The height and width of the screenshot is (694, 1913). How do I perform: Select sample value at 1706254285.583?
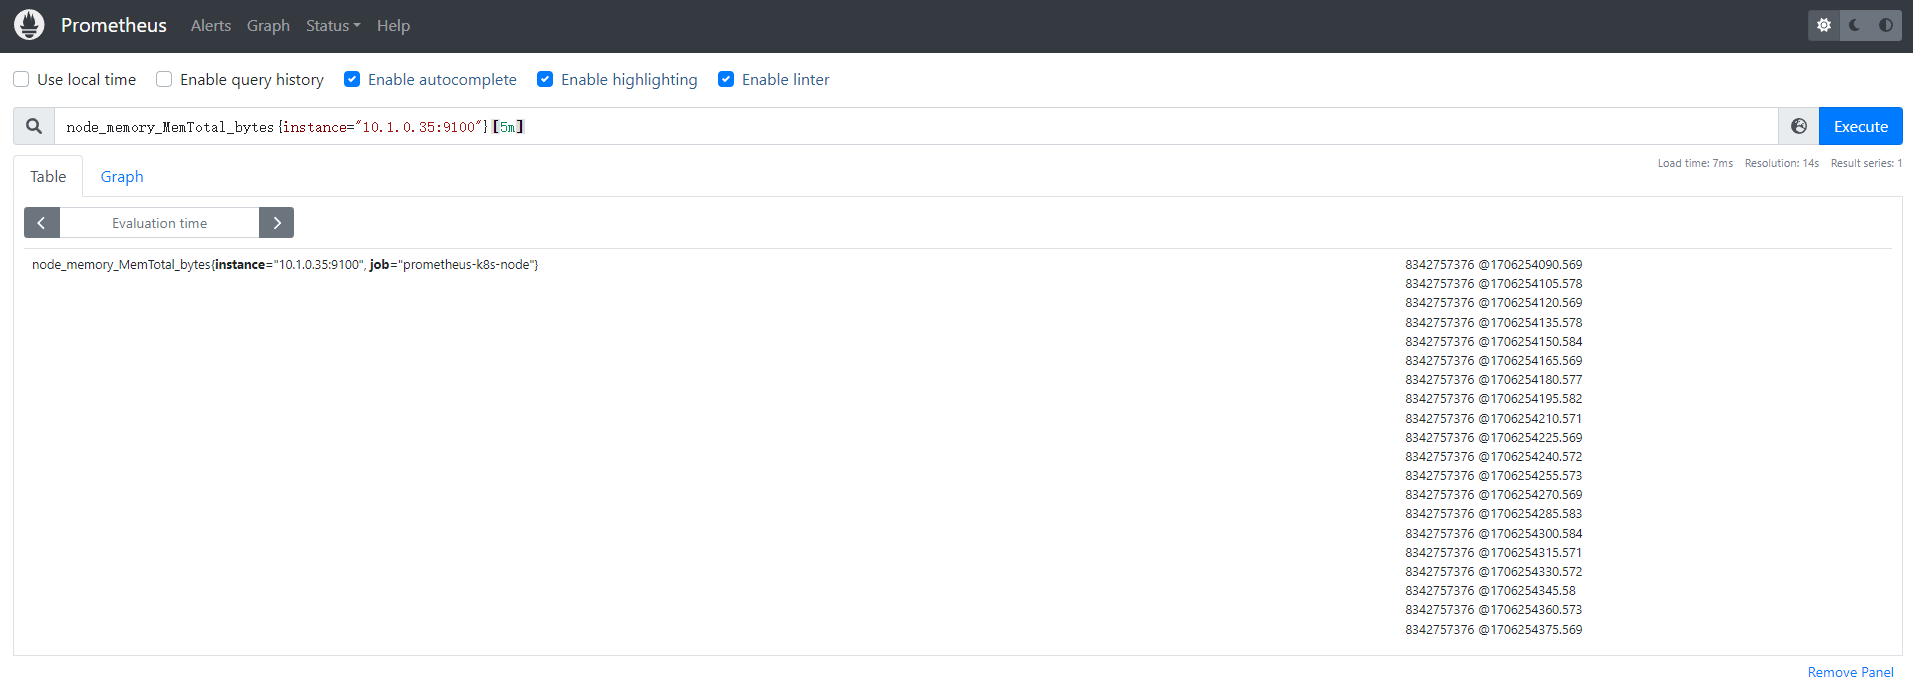click(1494, 514)
